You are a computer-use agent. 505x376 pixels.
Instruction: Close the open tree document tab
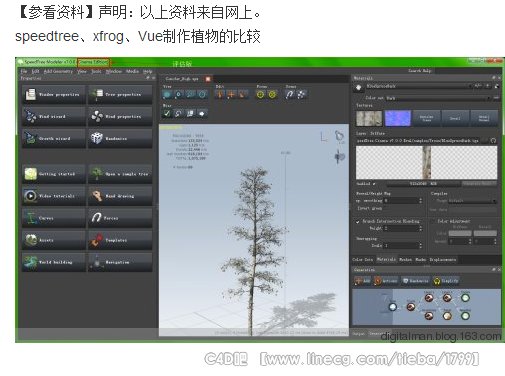coord(208,79)
